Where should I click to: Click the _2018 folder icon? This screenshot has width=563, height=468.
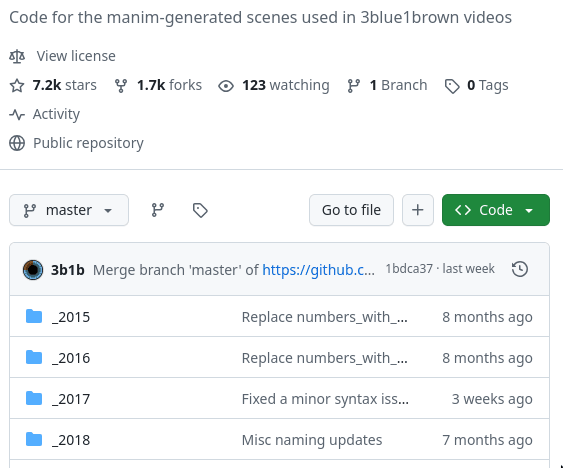pyautogui.click(x=34, y=439)
